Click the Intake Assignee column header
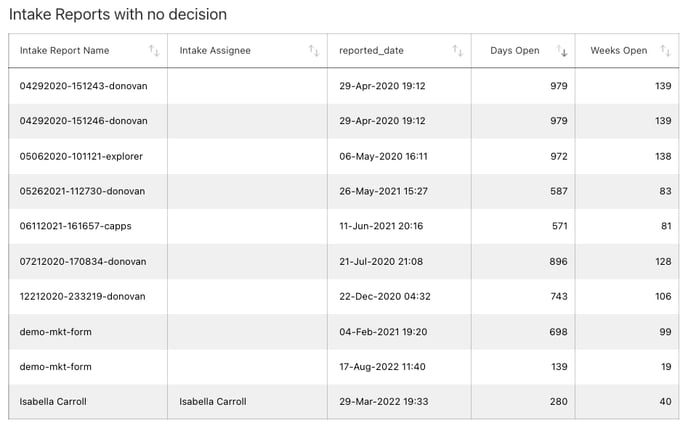This screenshot has height=436, width=688. click(215, 51)
